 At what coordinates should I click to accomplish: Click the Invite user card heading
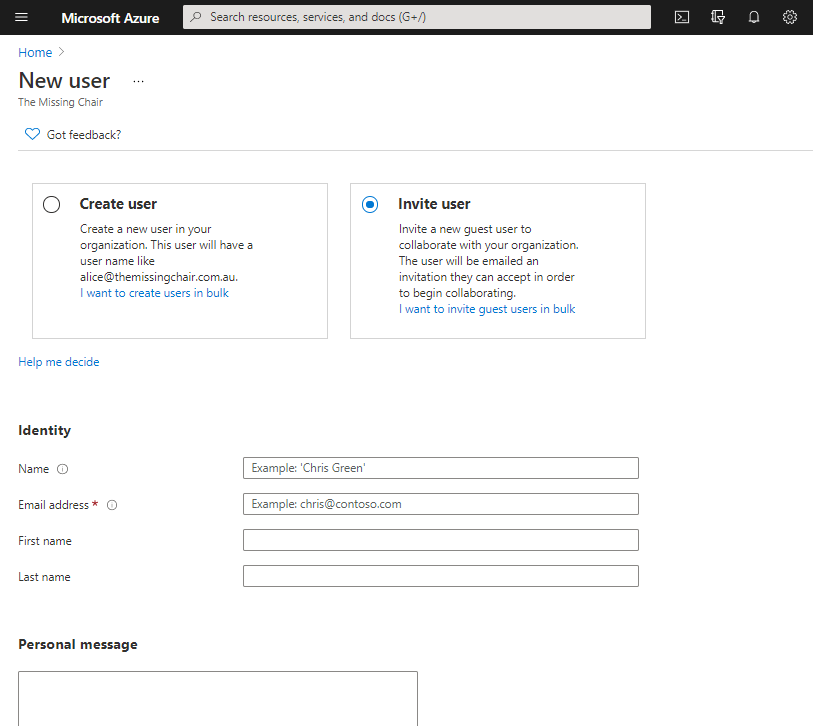(434, 204)
